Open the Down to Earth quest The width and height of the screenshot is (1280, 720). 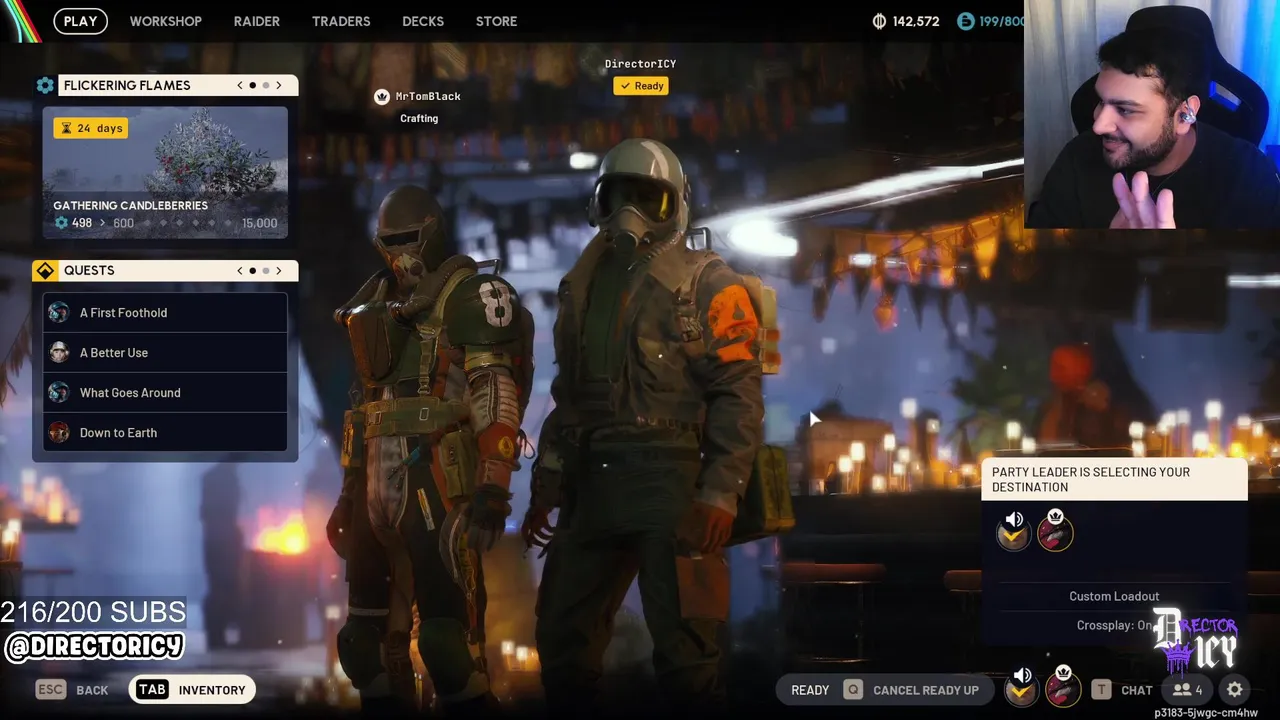165,432
